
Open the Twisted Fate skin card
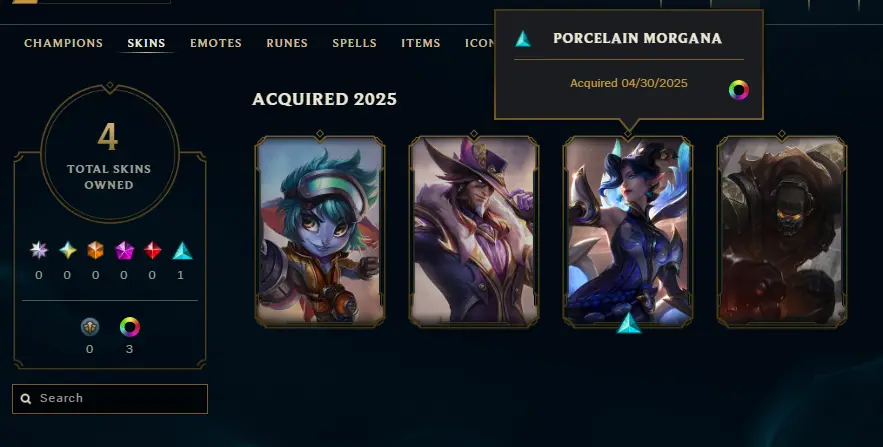(x=474, y=231)
